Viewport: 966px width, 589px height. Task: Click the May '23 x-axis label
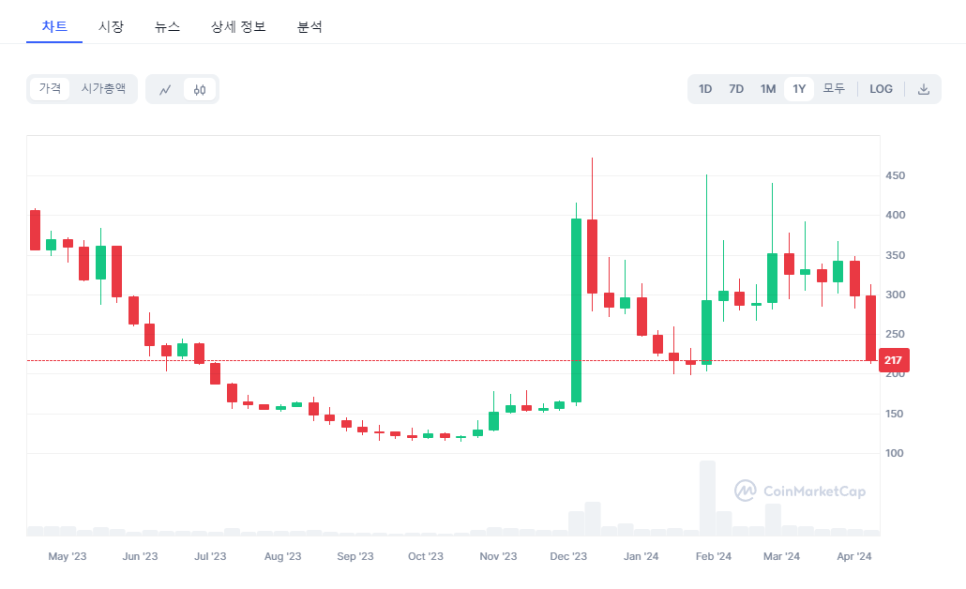pos(67,556)
